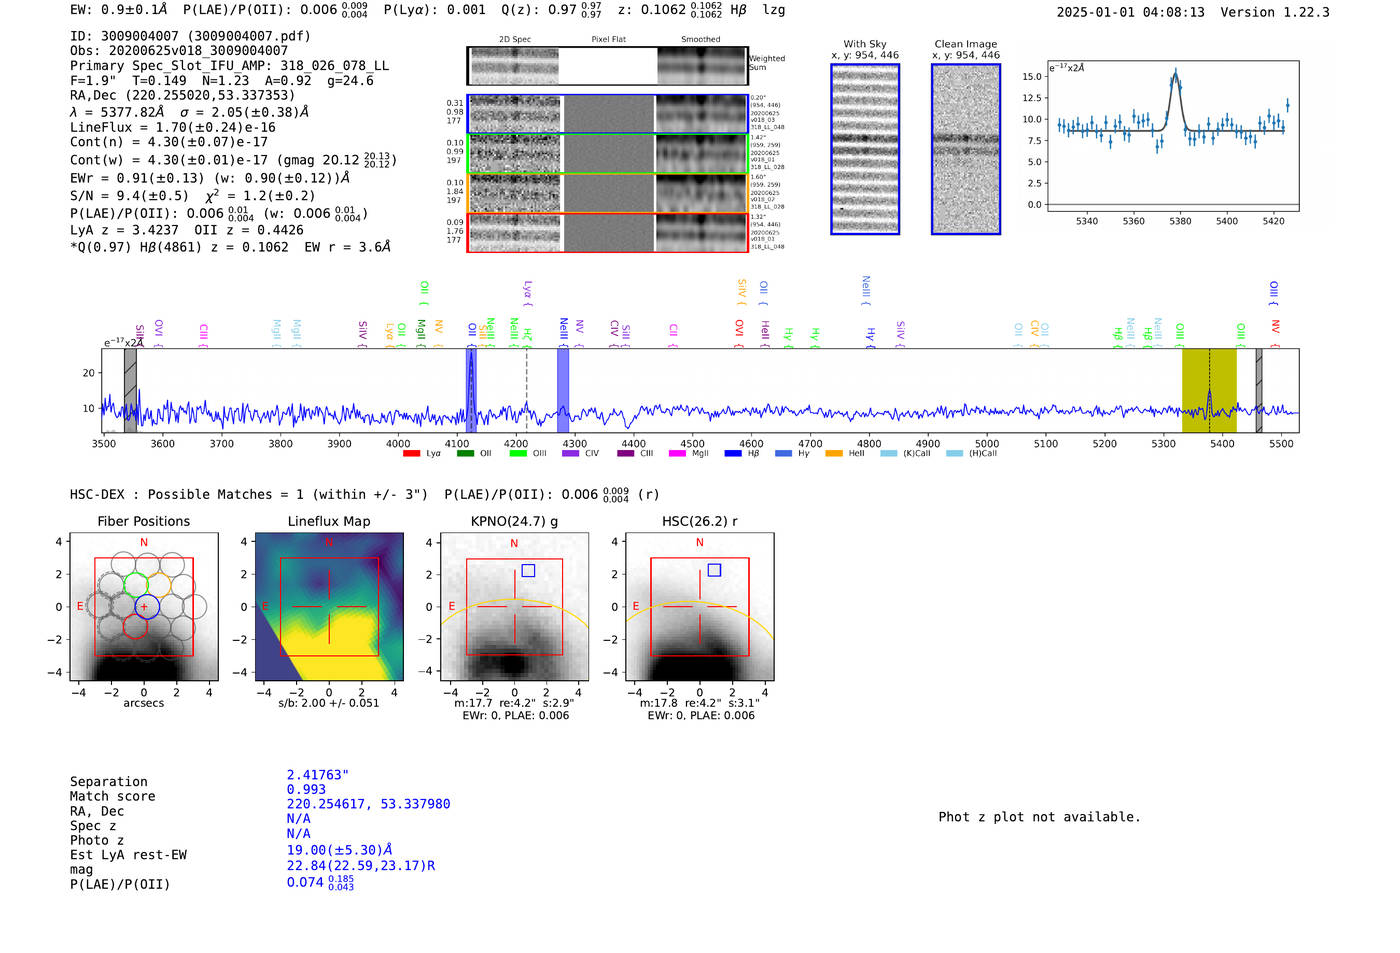
Task: Click the blue OII band near 4120
Action: pos(471,391)
